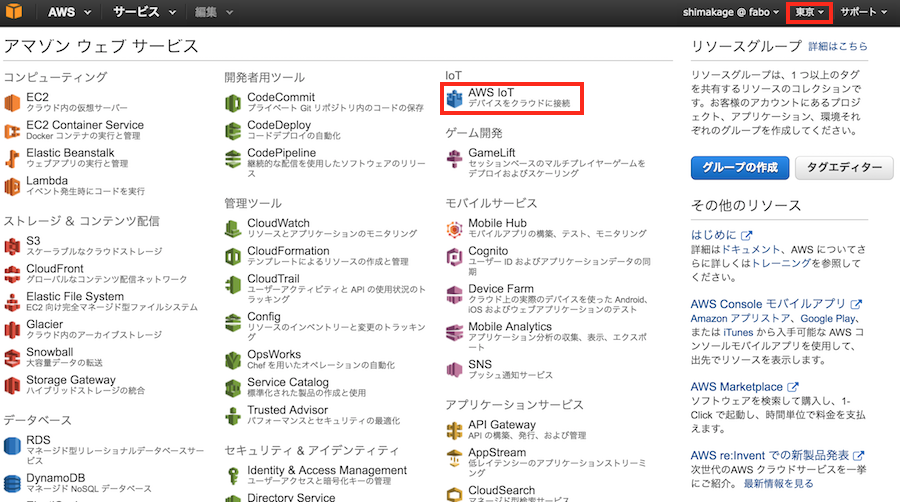Open the CloudWatch icon
The width and height of the screenshot is (900, 502).
[x=233, y=229]
